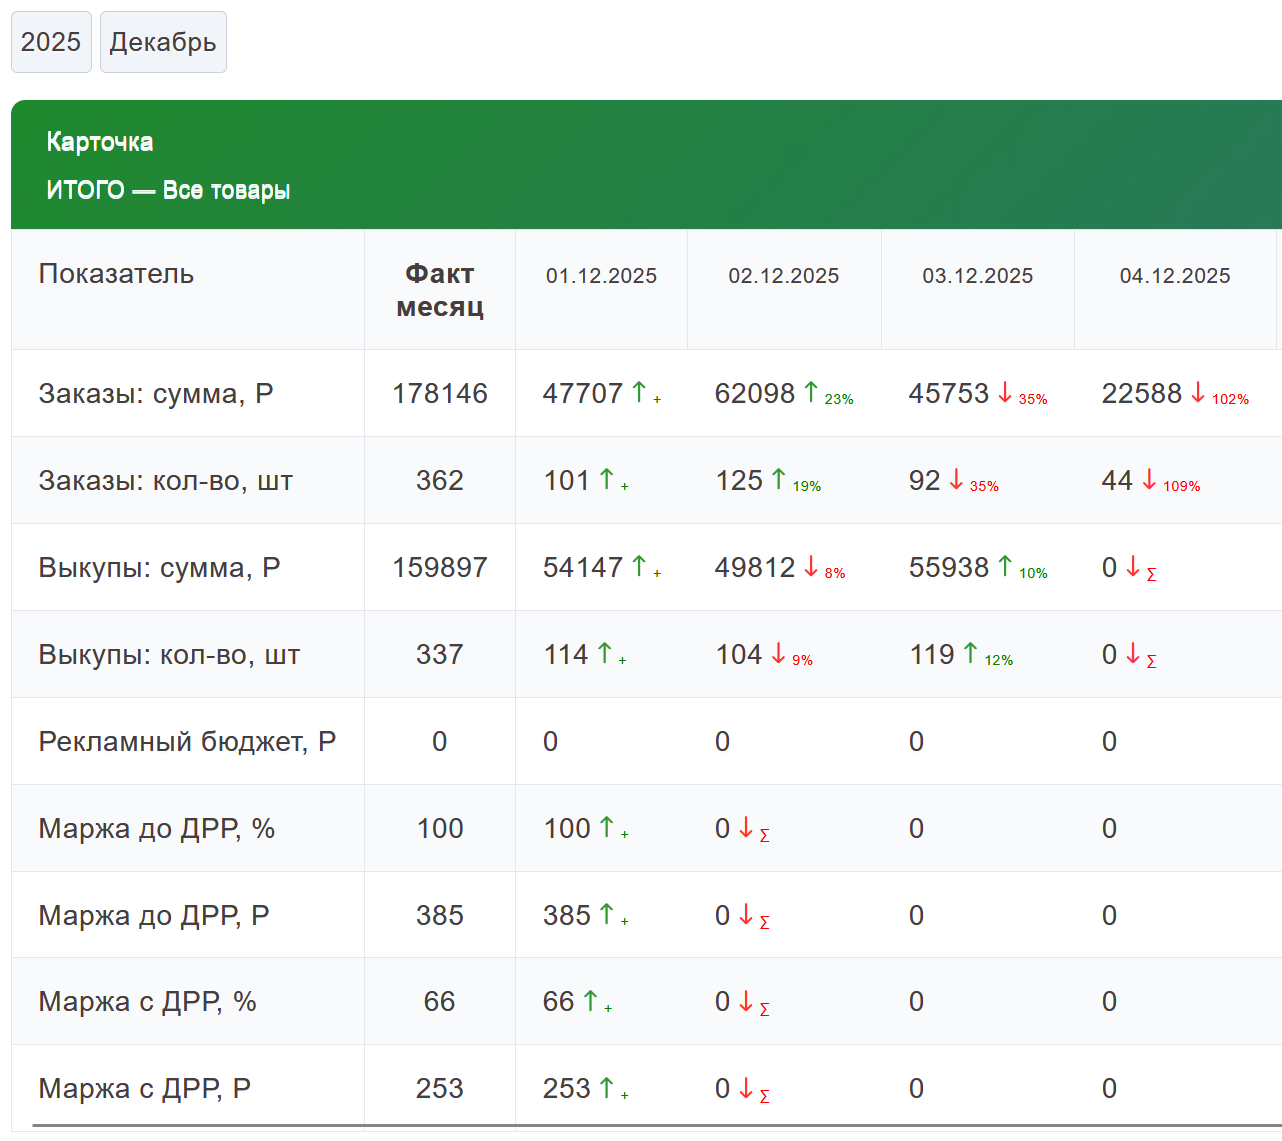1282x1141 pixels.
Task: Open the 2025 year selector
Action: [51, 42]
